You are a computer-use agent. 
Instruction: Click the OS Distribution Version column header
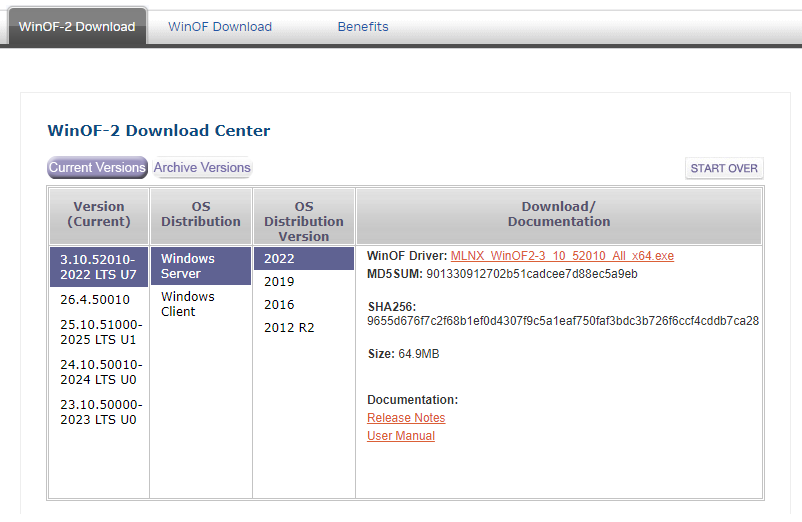click(304, 216)
